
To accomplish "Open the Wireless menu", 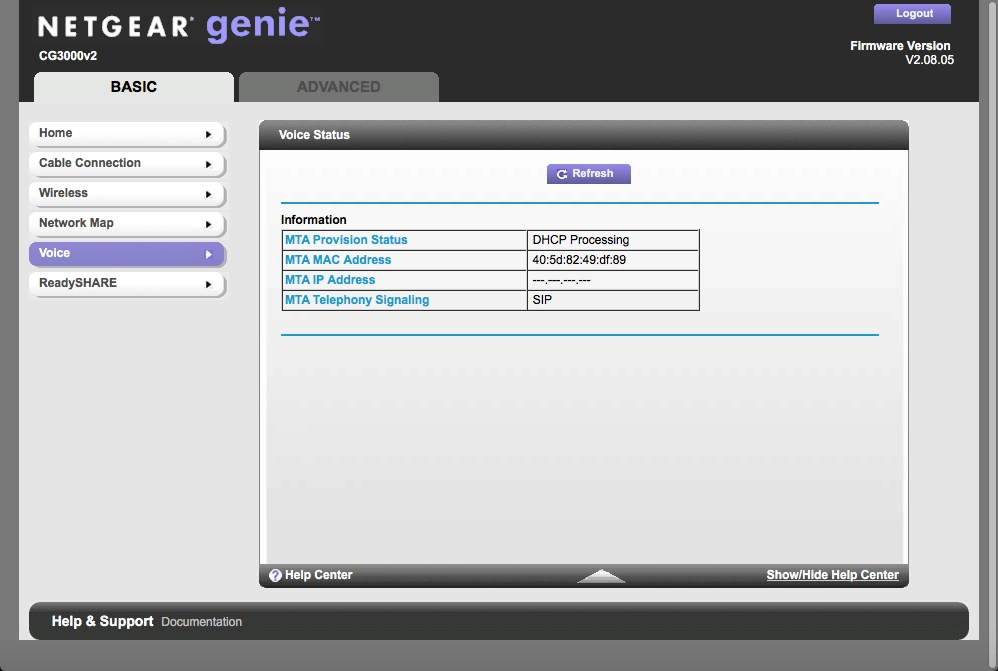I will tap(127, 194).
